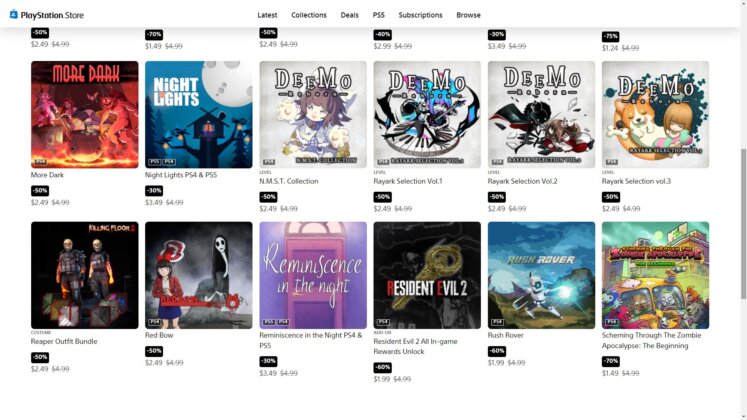
Task: Click Browse in the navigation bar
Action: [x=468, y=15]
